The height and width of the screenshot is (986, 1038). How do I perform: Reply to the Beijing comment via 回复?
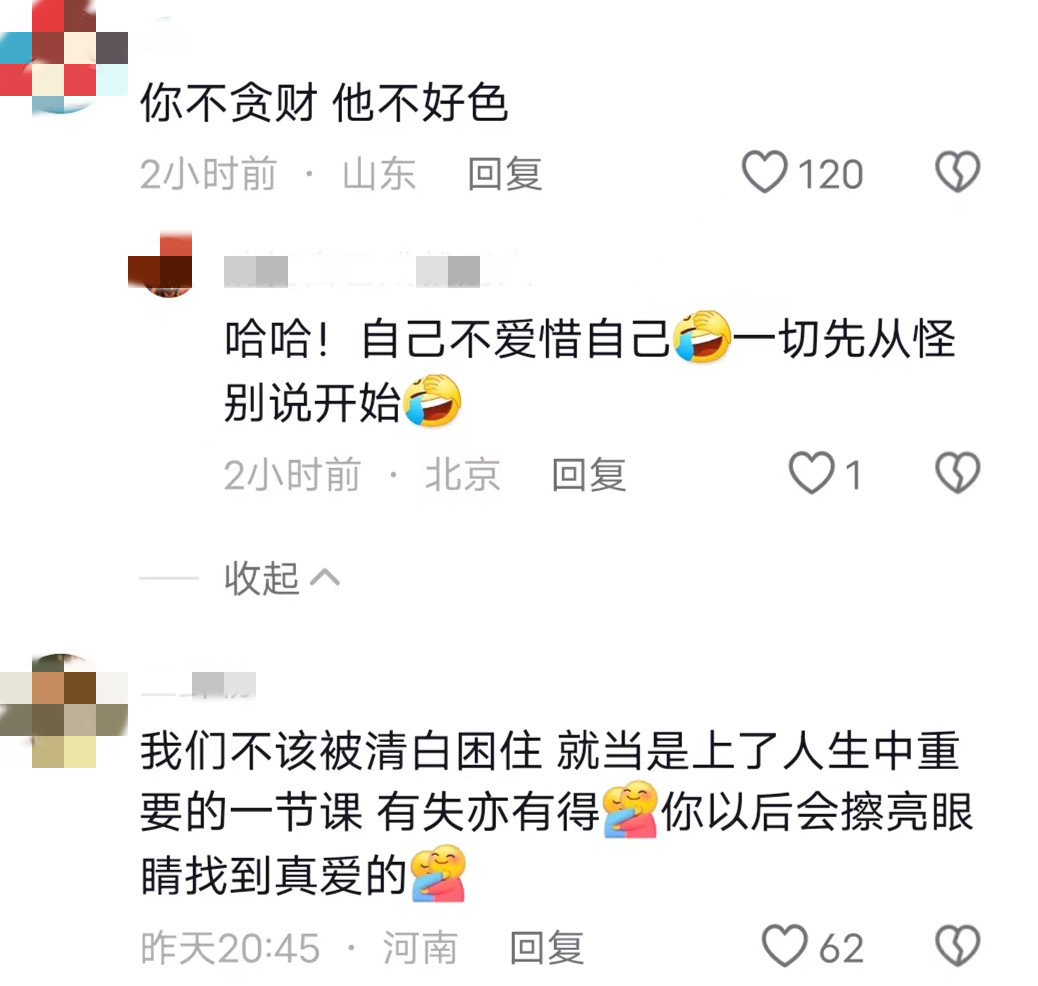[x=589, y=474]
